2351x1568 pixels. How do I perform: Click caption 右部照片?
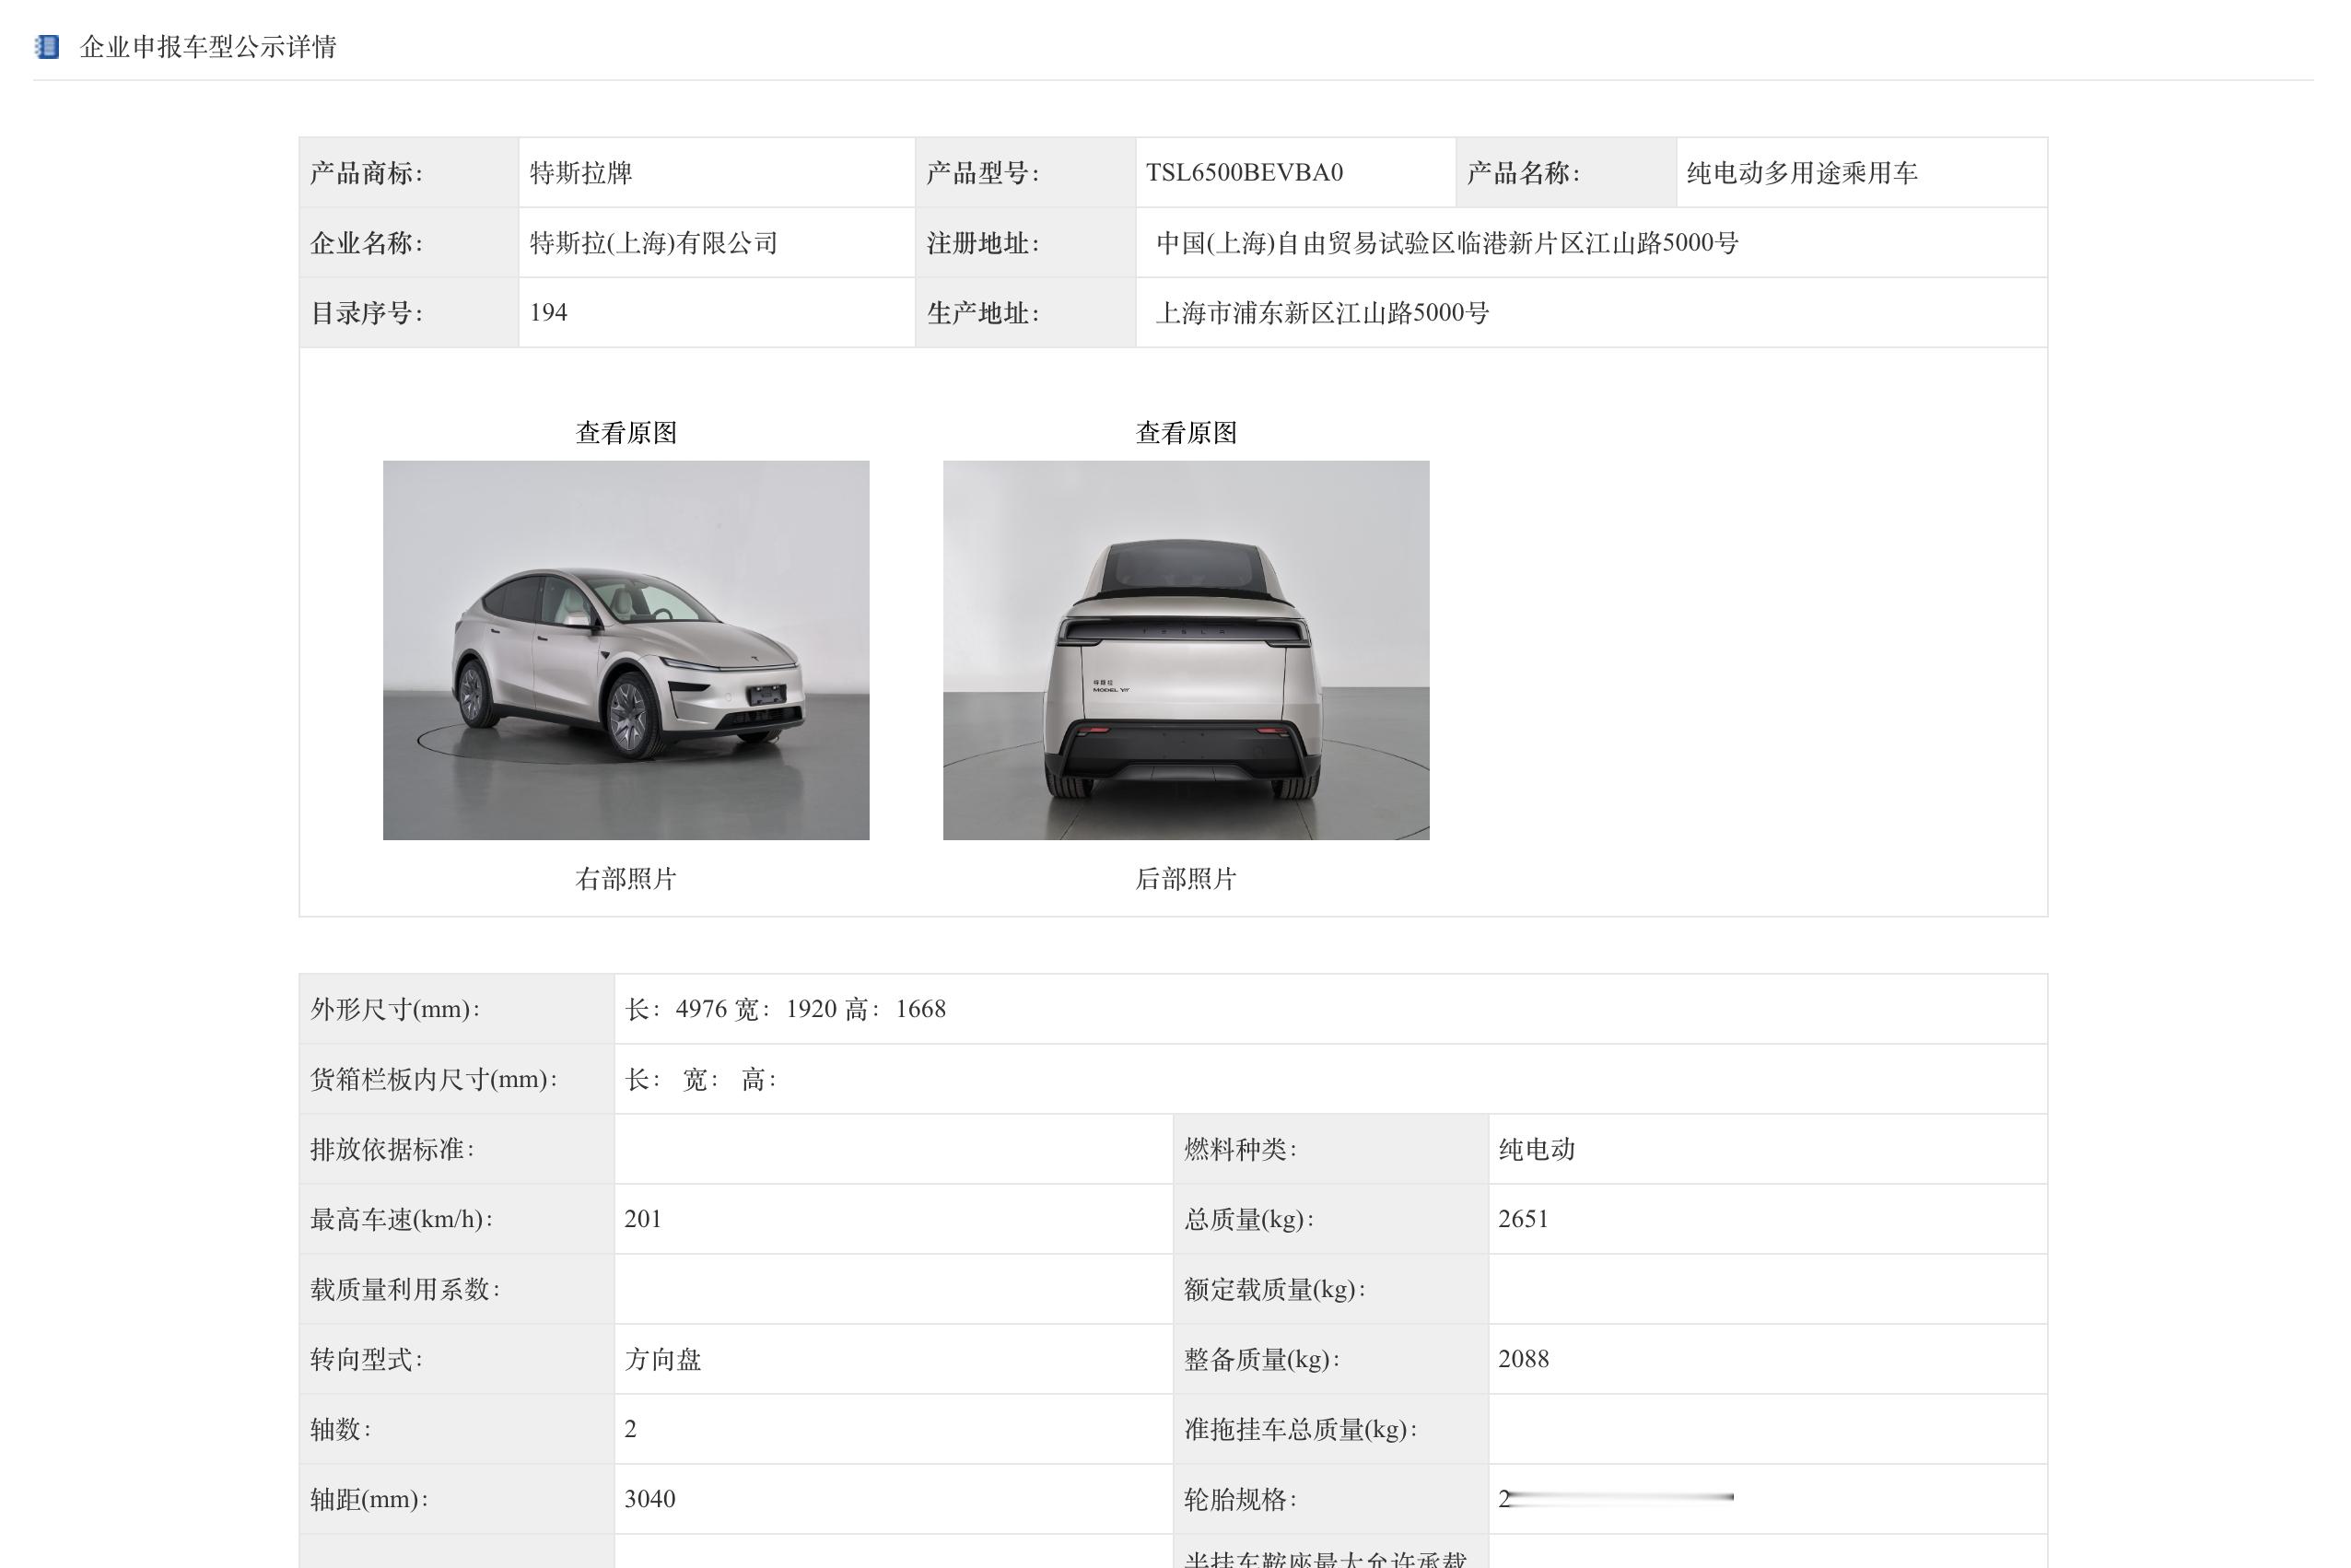(x=626, y=879)
